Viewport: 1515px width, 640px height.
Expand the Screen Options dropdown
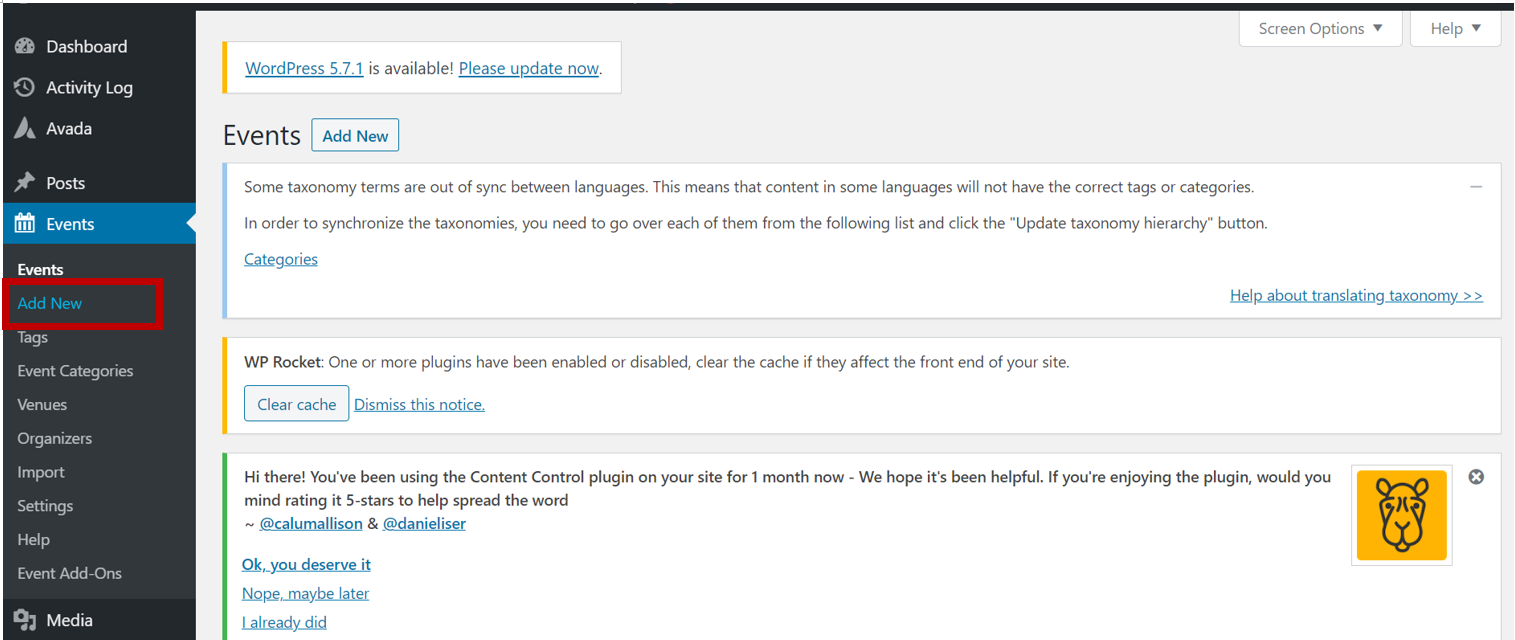coord(1320,28)
